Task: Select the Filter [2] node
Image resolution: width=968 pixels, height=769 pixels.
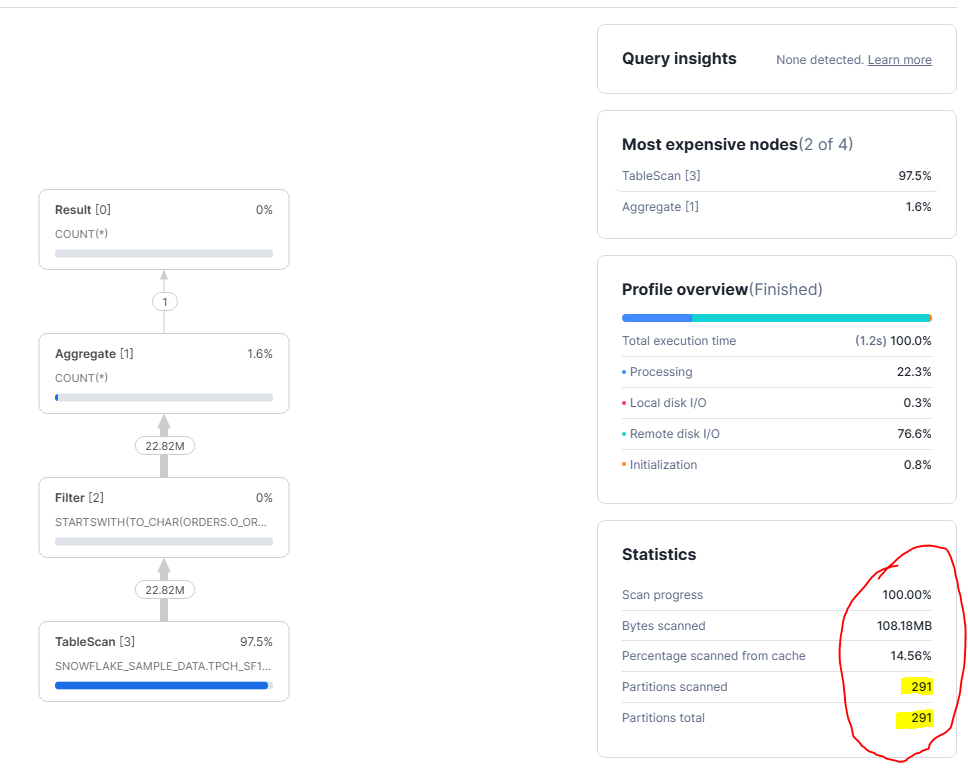Action: (163, 516)
